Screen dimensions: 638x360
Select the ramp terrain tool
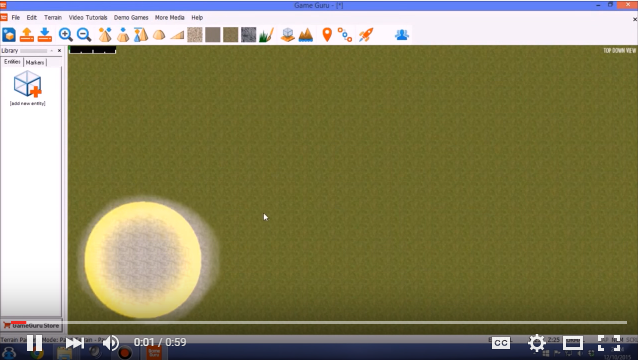(x=177, y=35)
